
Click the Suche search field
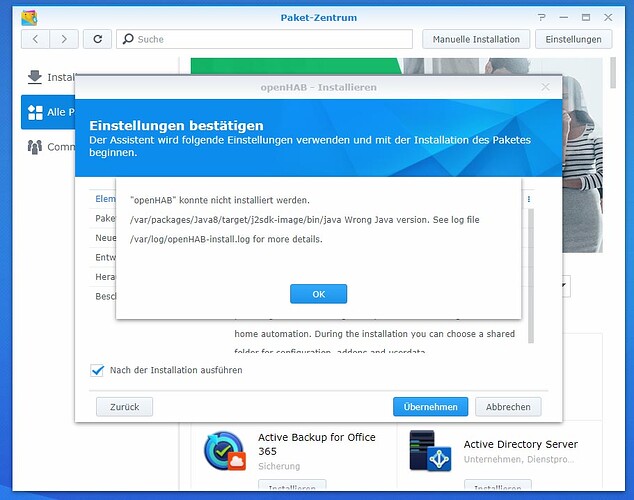pos(264,39)
